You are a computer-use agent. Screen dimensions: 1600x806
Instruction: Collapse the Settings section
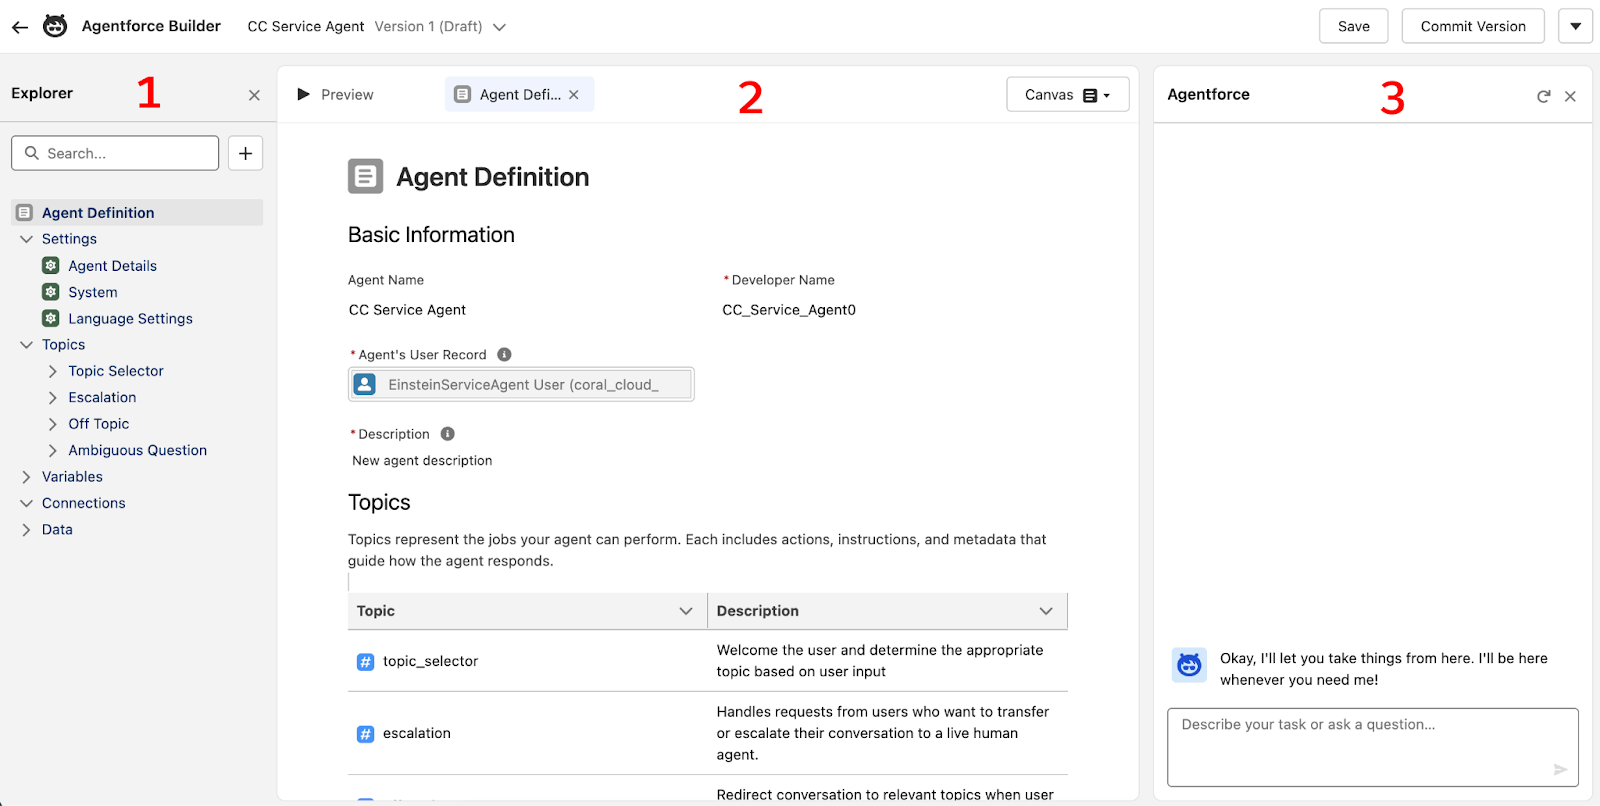[26, 239]
